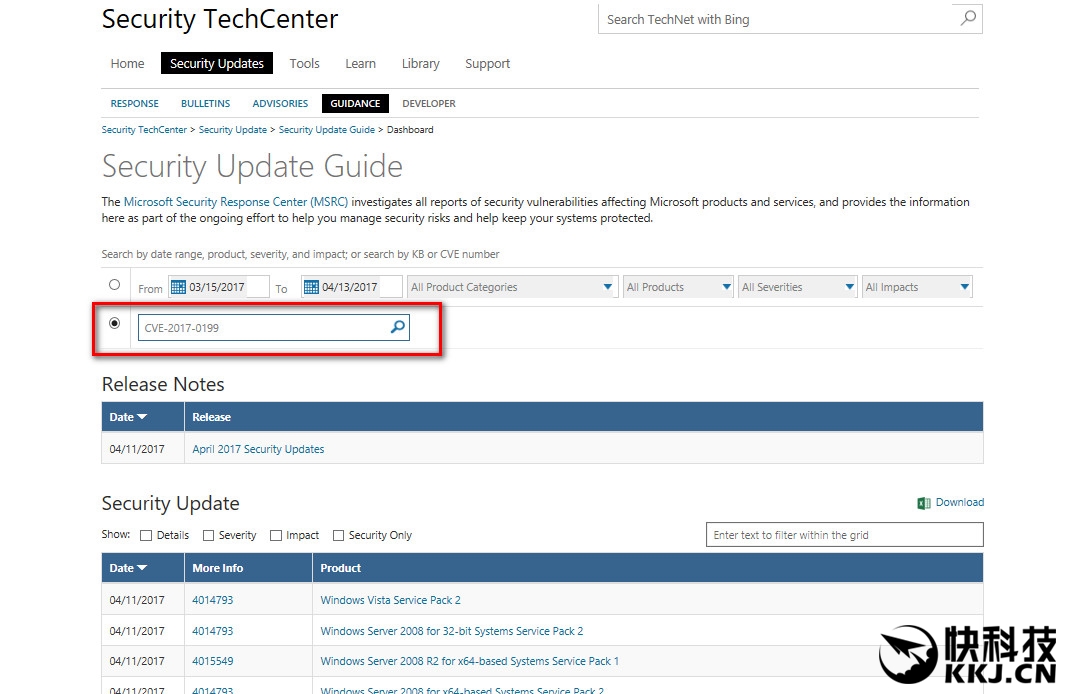Open the Library menu item
This screenshot has height=694, width=1066.
tap(420, 63)
